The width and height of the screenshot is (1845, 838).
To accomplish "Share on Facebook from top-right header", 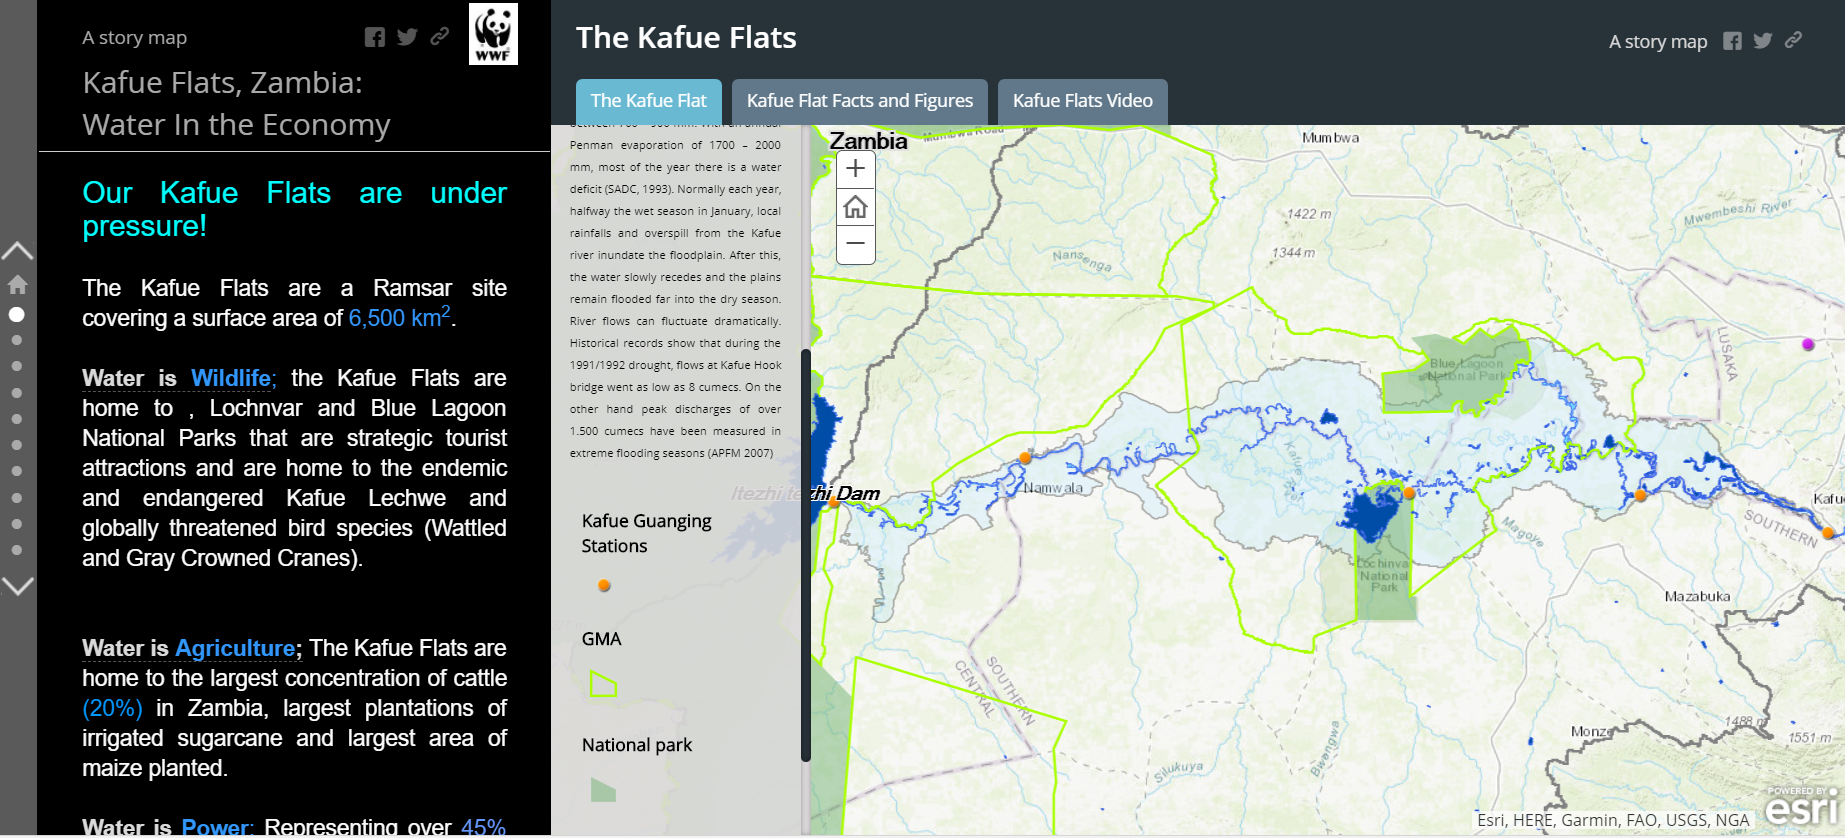I will point(1732,41).
